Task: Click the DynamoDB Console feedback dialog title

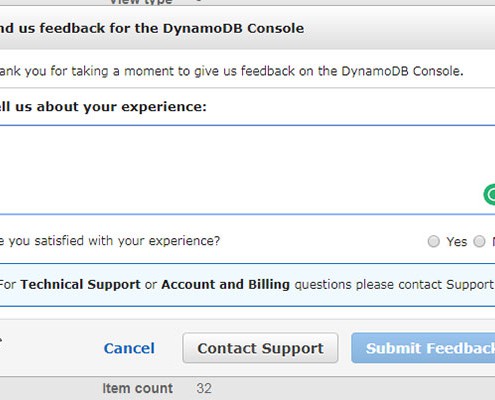Action: (152, 28)
